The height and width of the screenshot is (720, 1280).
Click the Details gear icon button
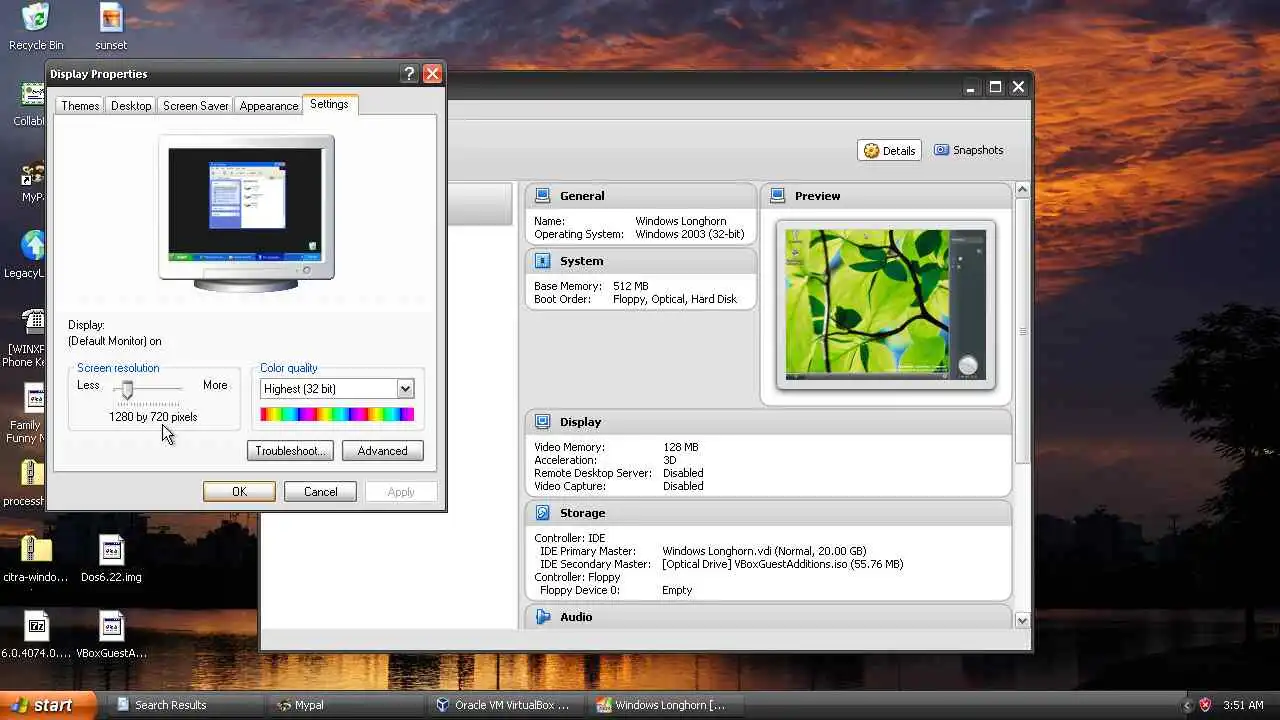(x=889, y=150)
